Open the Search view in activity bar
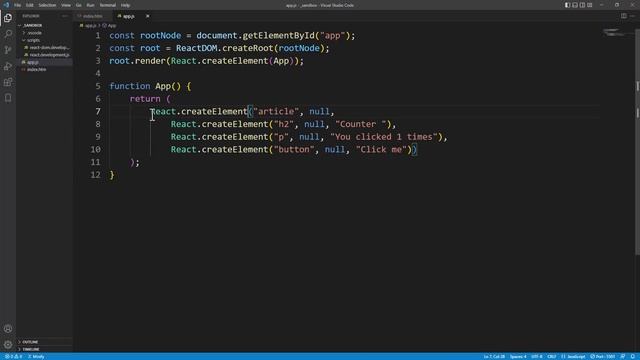Viewport: 640px width, 360px height. pos(8,34)
